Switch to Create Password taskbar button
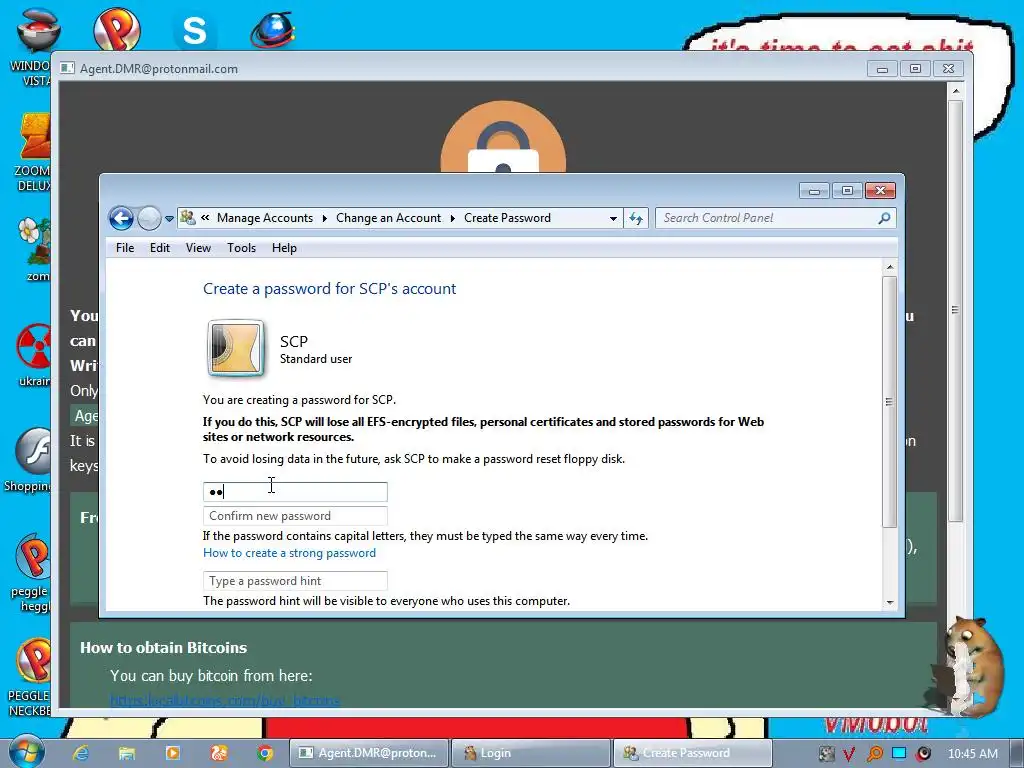 (x=692, y=753)
